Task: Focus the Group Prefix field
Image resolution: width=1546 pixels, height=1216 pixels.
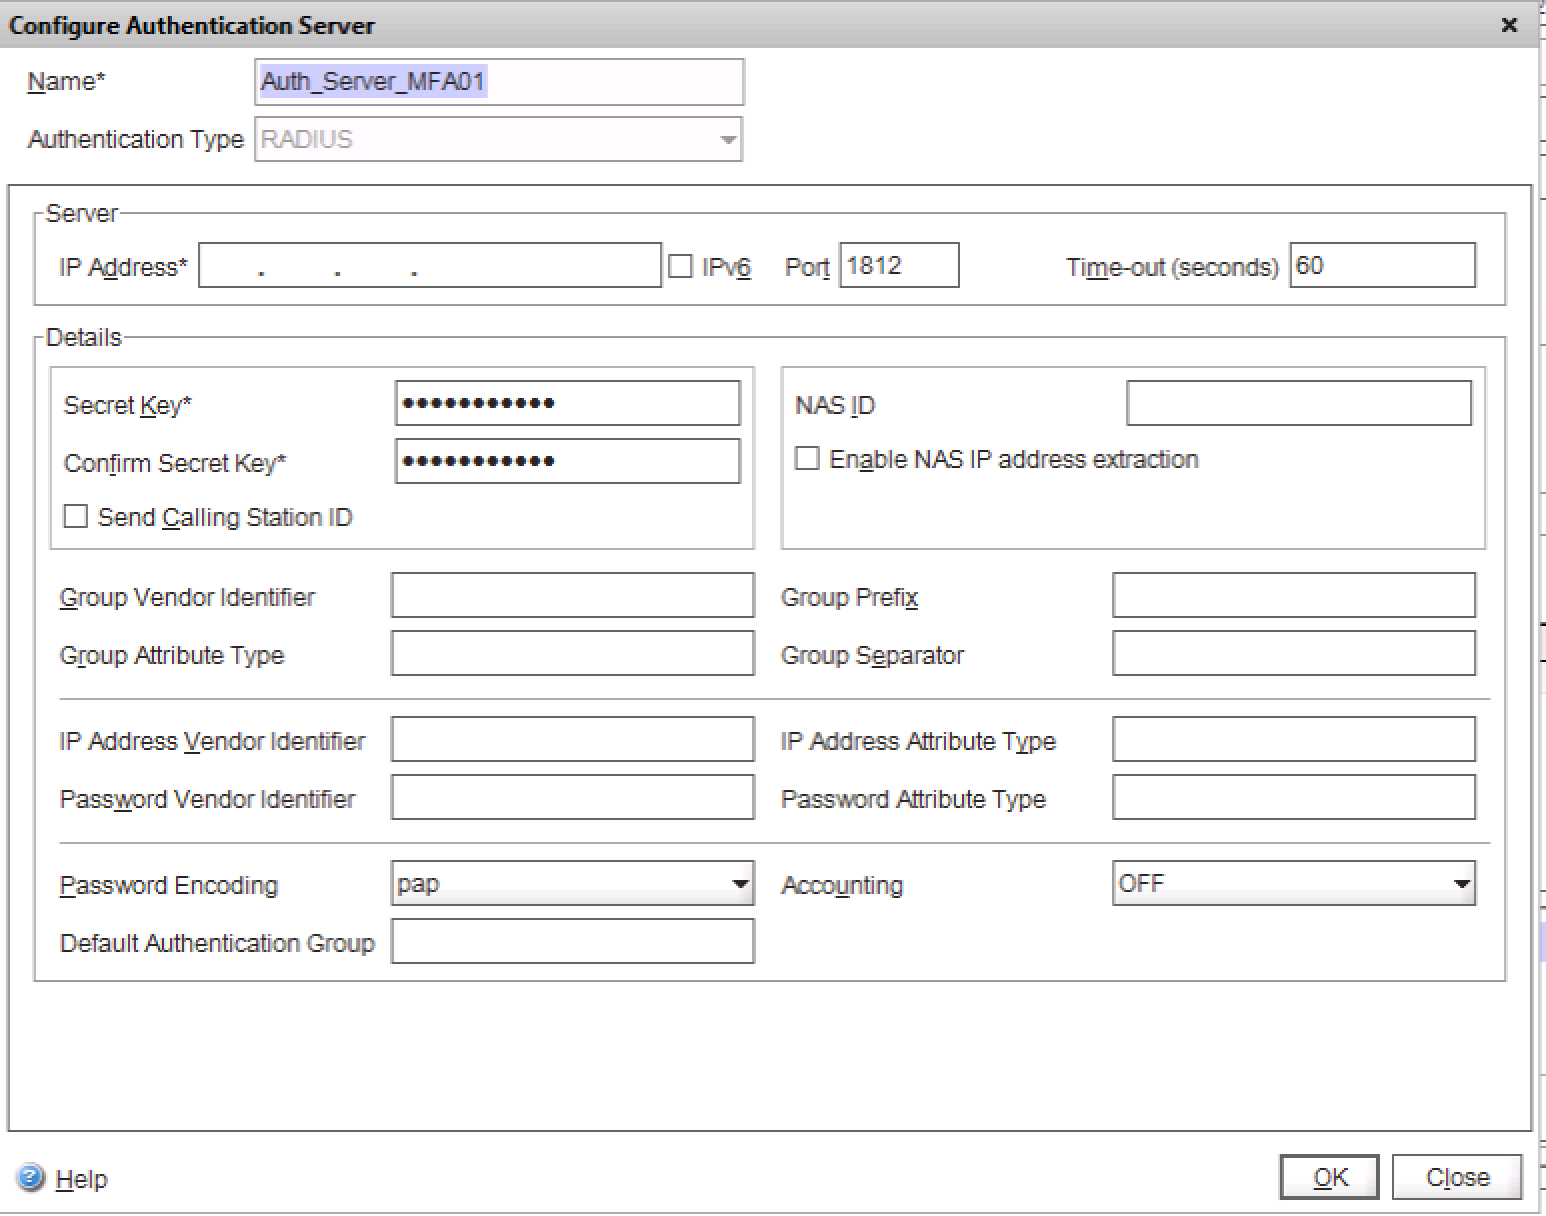Action: click(1293, 595)
